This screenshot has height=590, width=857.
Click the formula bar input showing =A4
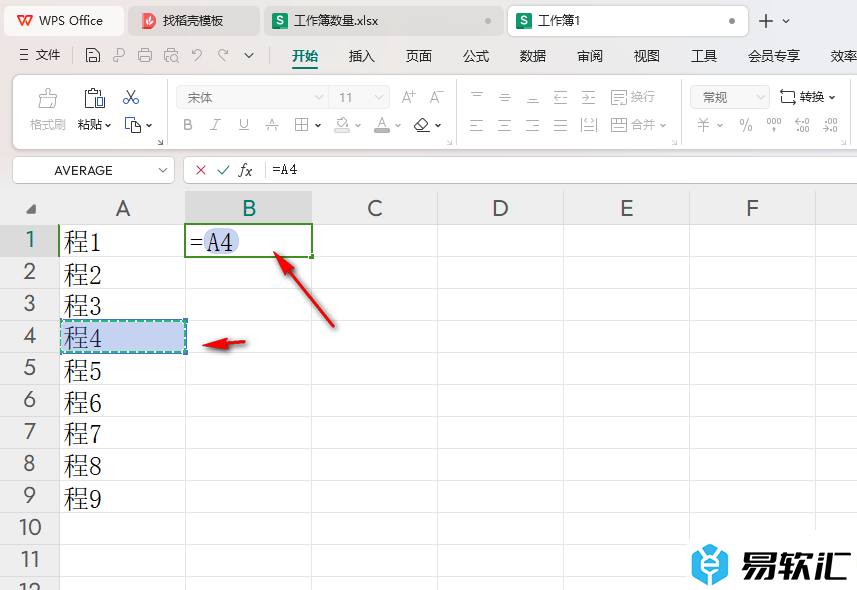(x=560, y=170)
